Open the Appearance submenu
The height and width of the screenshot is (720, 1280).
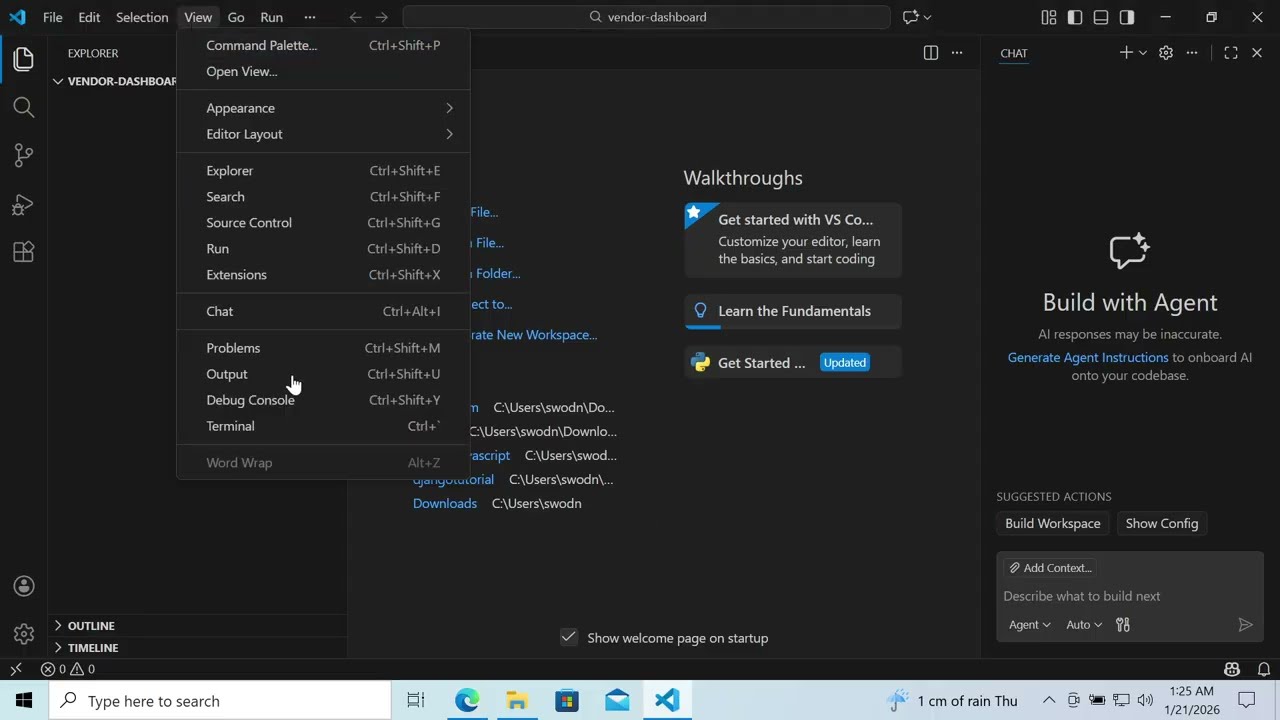point(323,108)
